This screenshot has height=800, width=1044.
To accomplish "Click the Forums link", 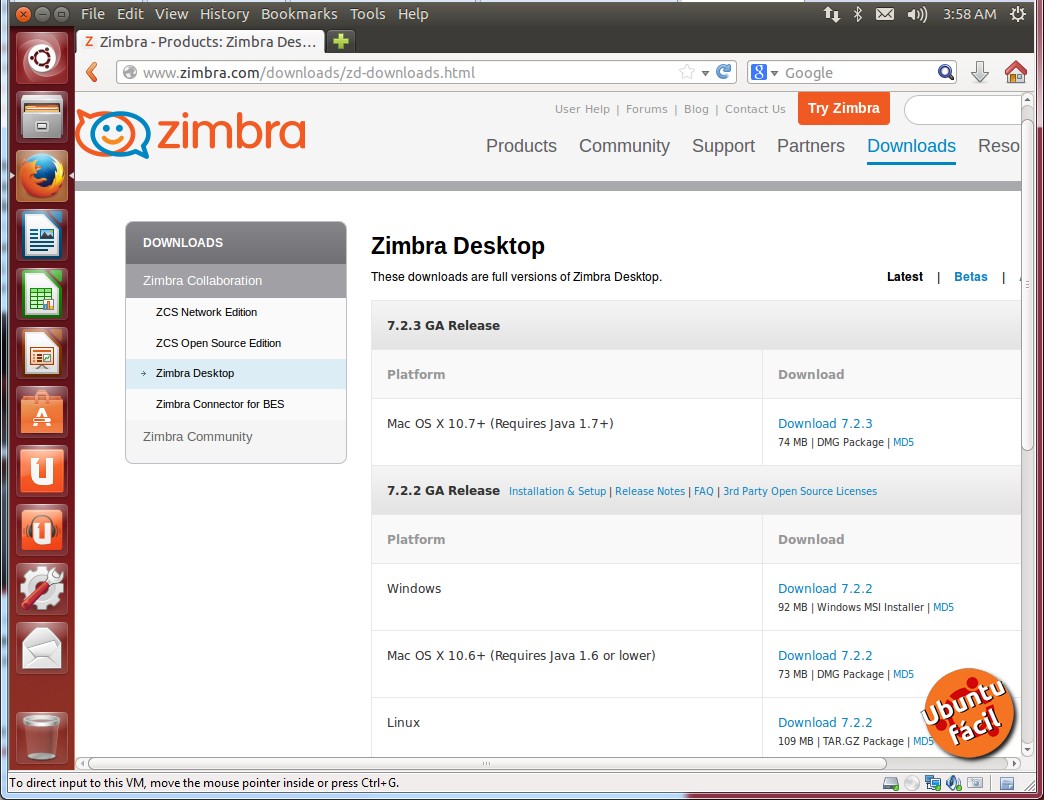I will click(647, 109).
